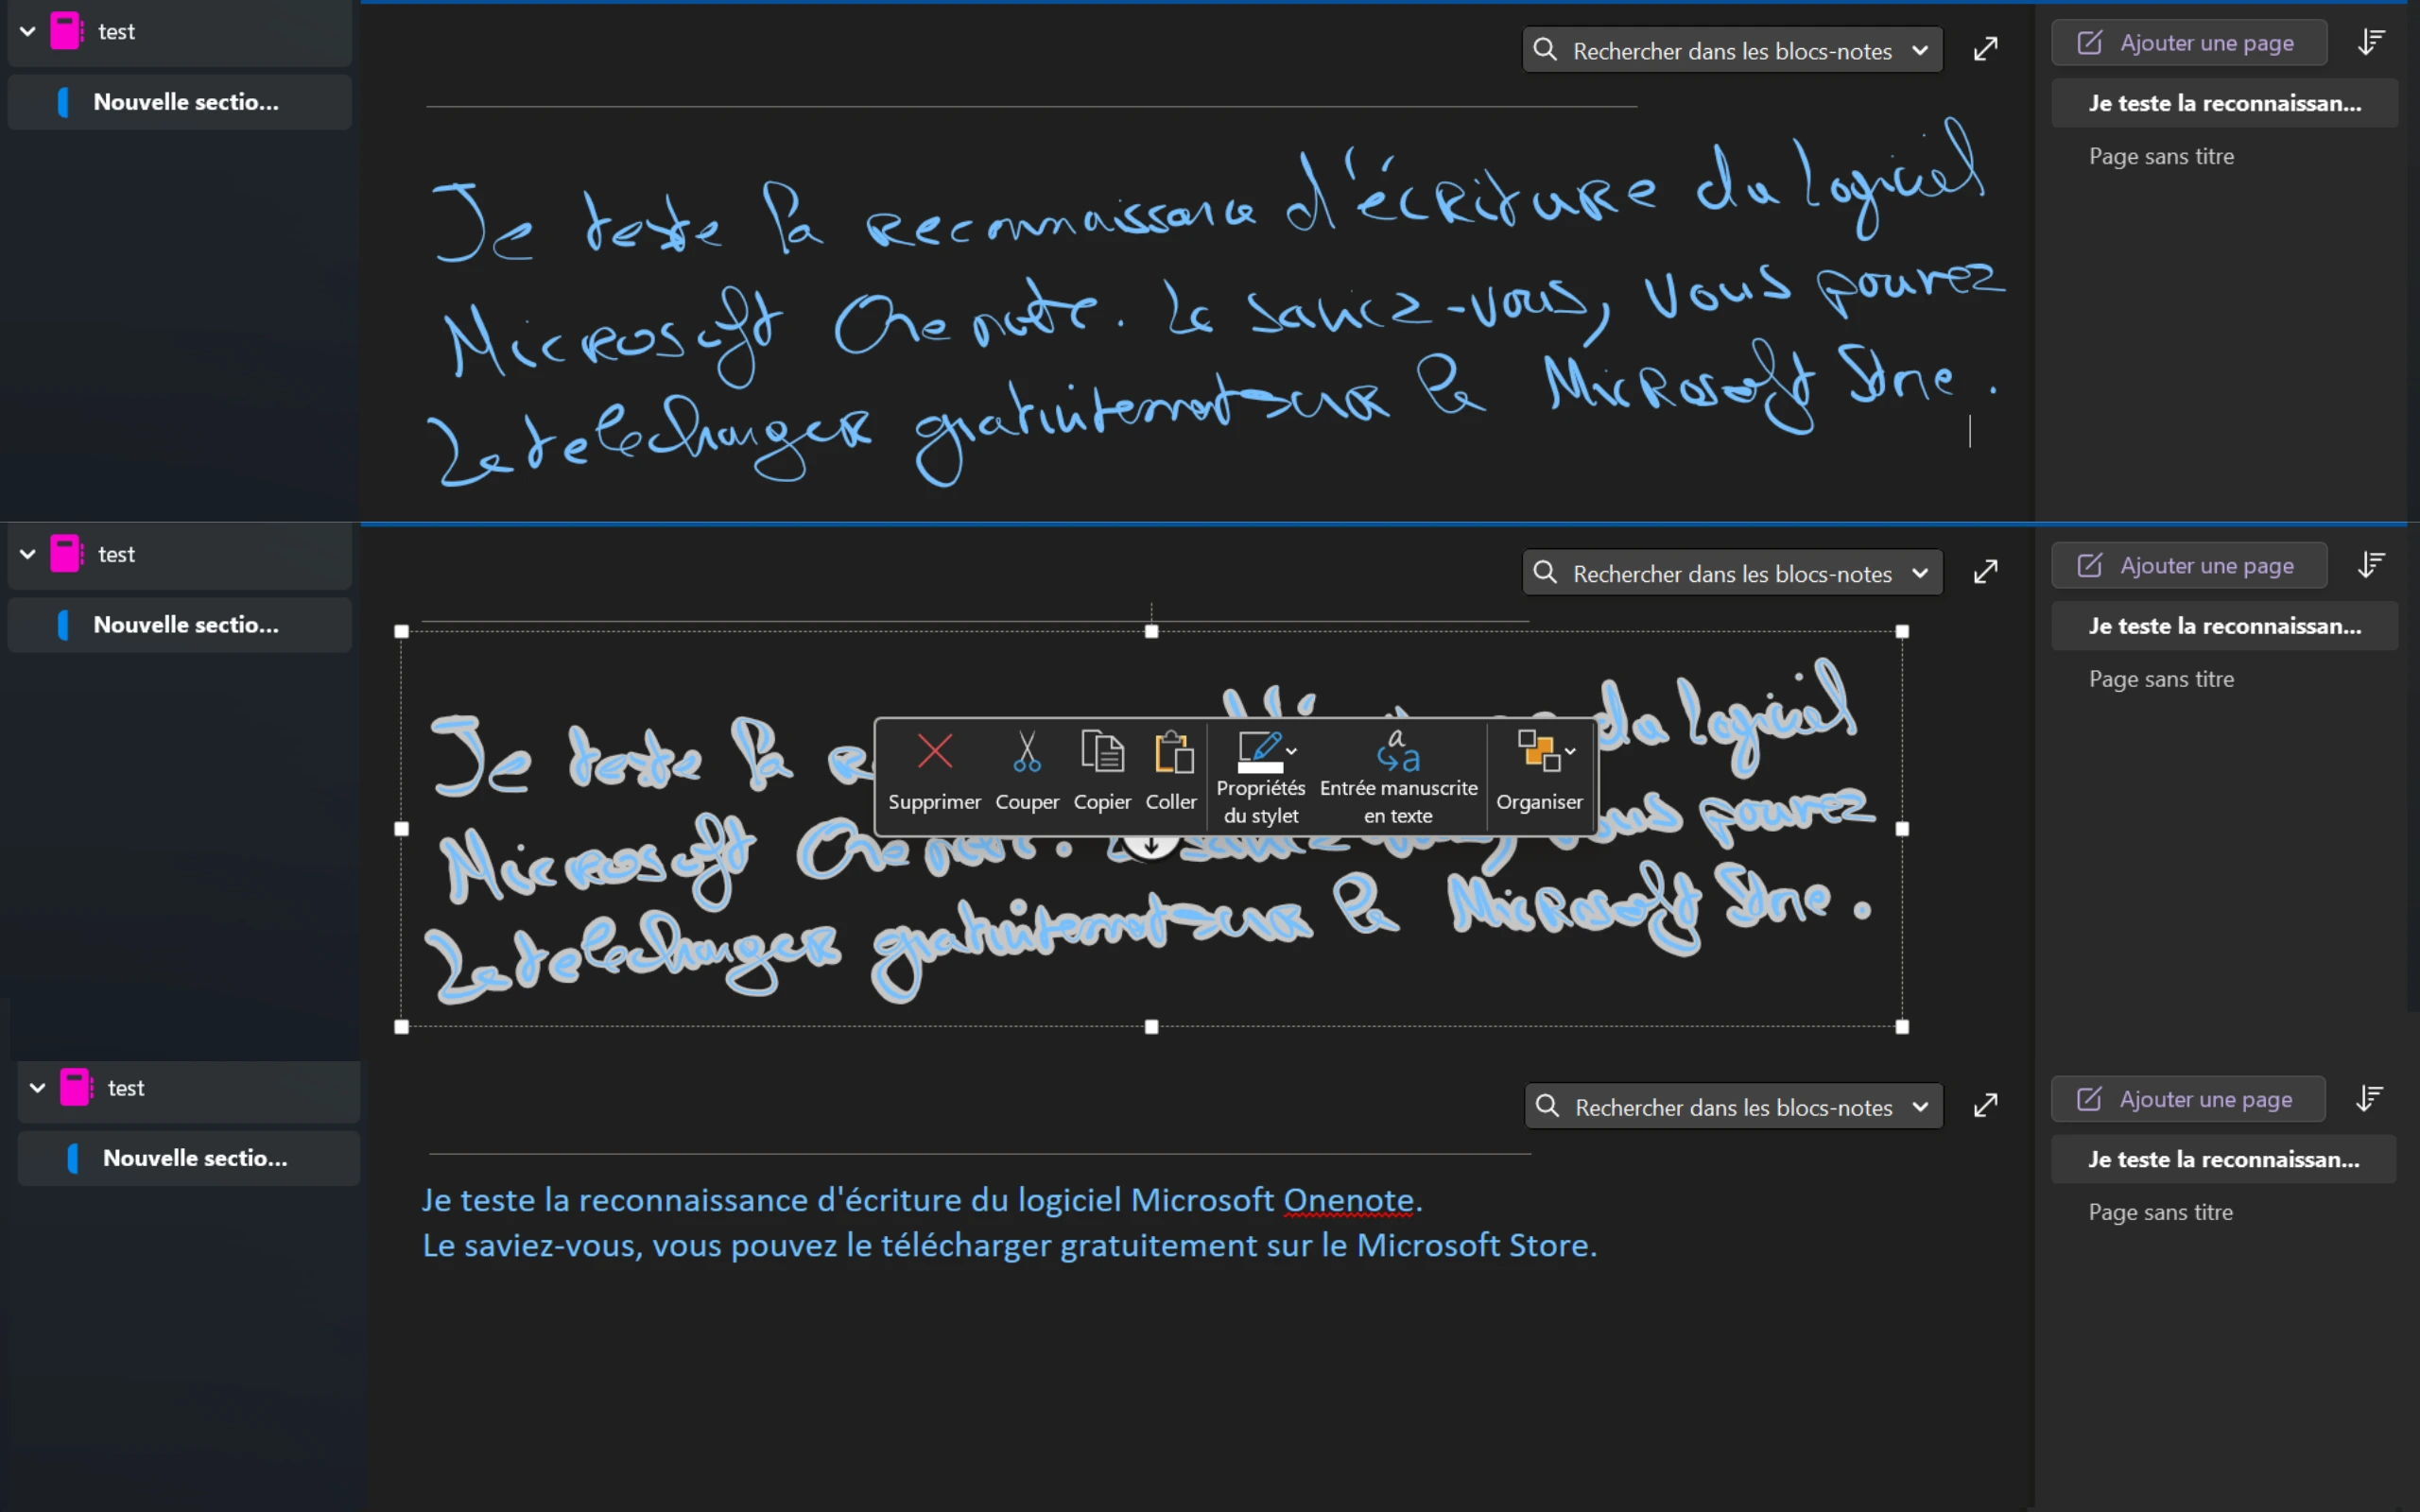Open Page sans titre in top screenshot

click(2161, 156)
